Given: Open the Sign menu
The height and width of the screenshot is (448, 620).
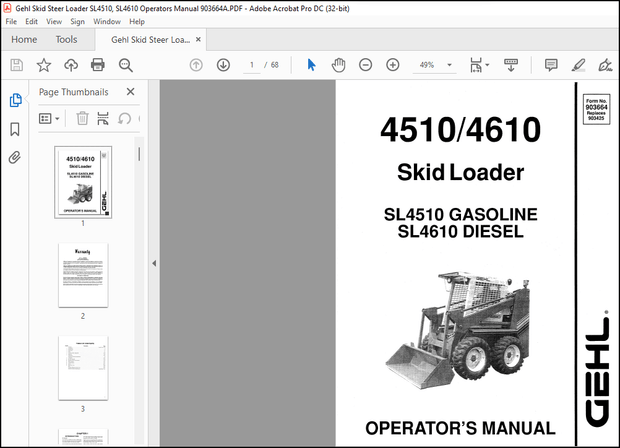Looking at the screenshot, I should click(78, 22).
